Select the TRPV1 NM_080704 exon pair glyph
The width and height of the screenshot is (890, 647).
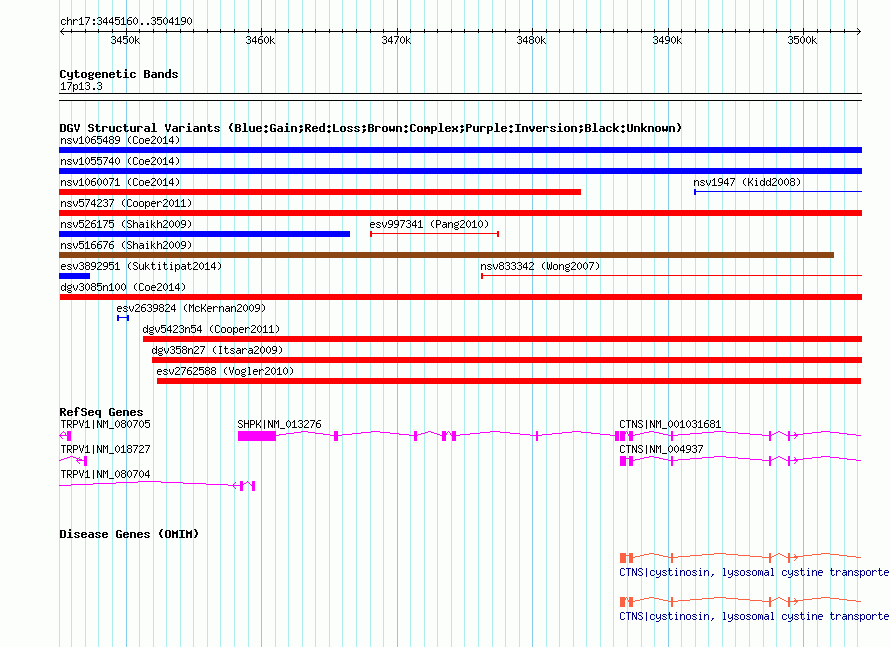click(x=245, y=486)
